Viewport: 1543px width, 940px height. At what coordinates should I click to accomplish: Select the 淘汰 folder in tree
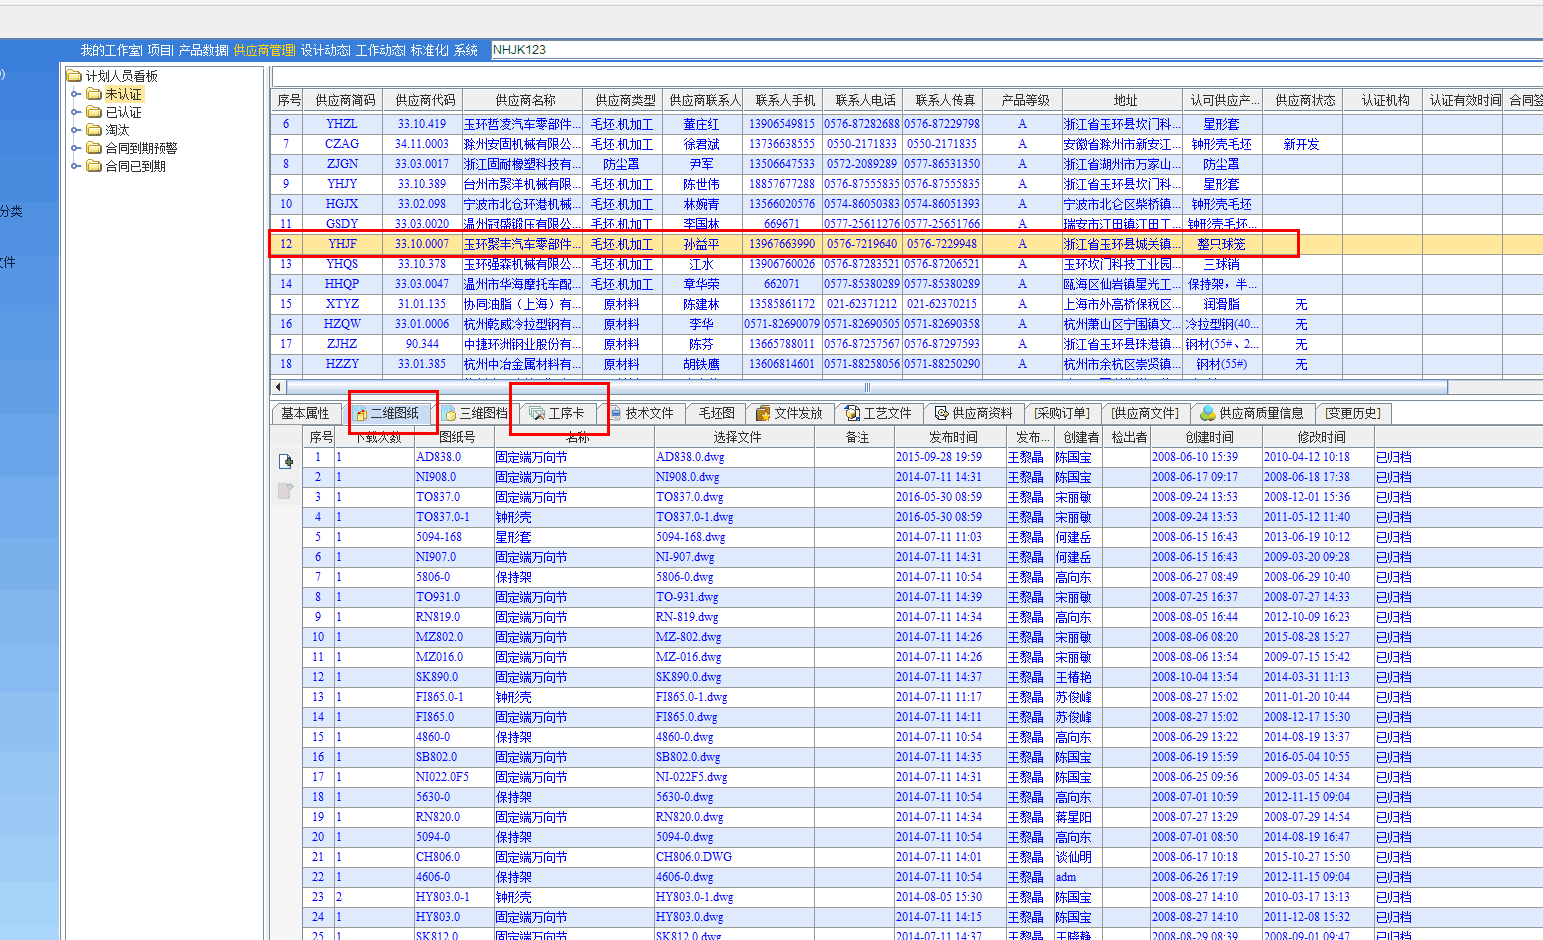(117, 130)
